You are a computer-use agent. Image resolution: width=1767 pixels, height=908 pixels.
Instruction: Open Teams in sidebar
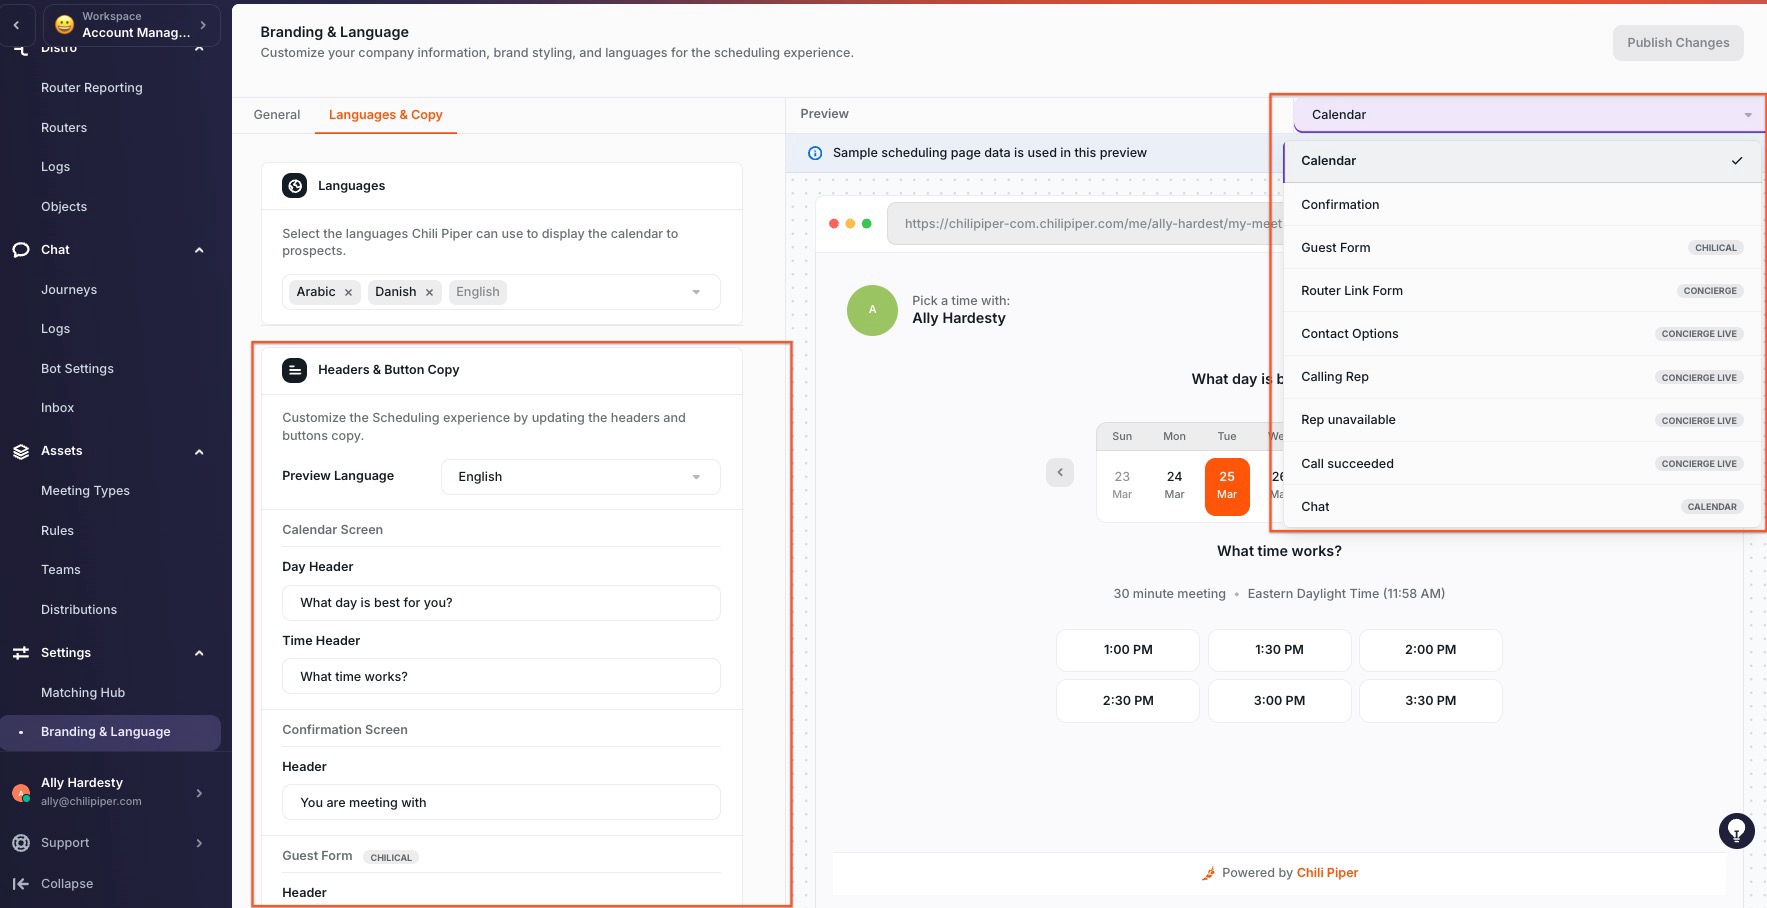[61, 570]
